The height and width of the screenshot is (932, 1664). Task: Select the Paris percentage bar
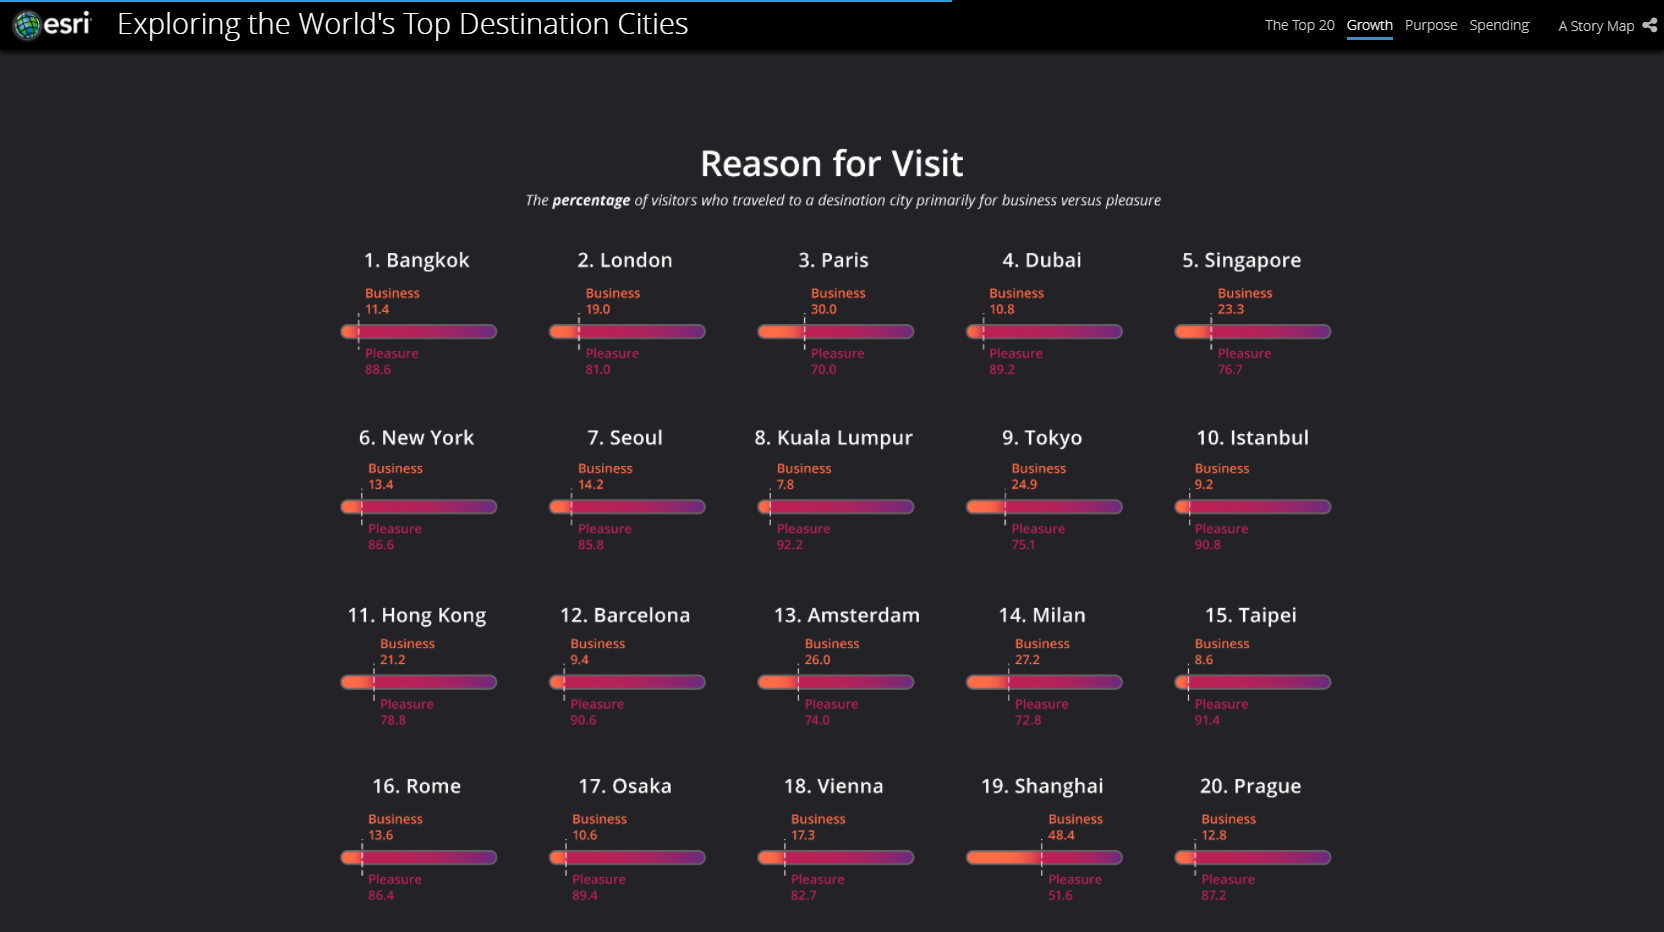pos(836,332)
